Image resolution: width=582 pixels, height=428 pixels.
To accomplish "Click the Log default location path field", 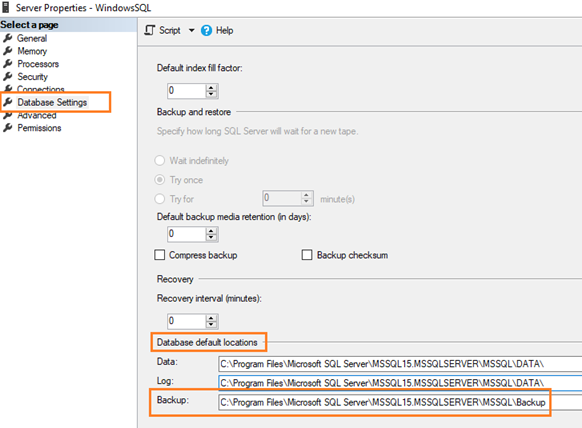I will click(x=400, y=383).
